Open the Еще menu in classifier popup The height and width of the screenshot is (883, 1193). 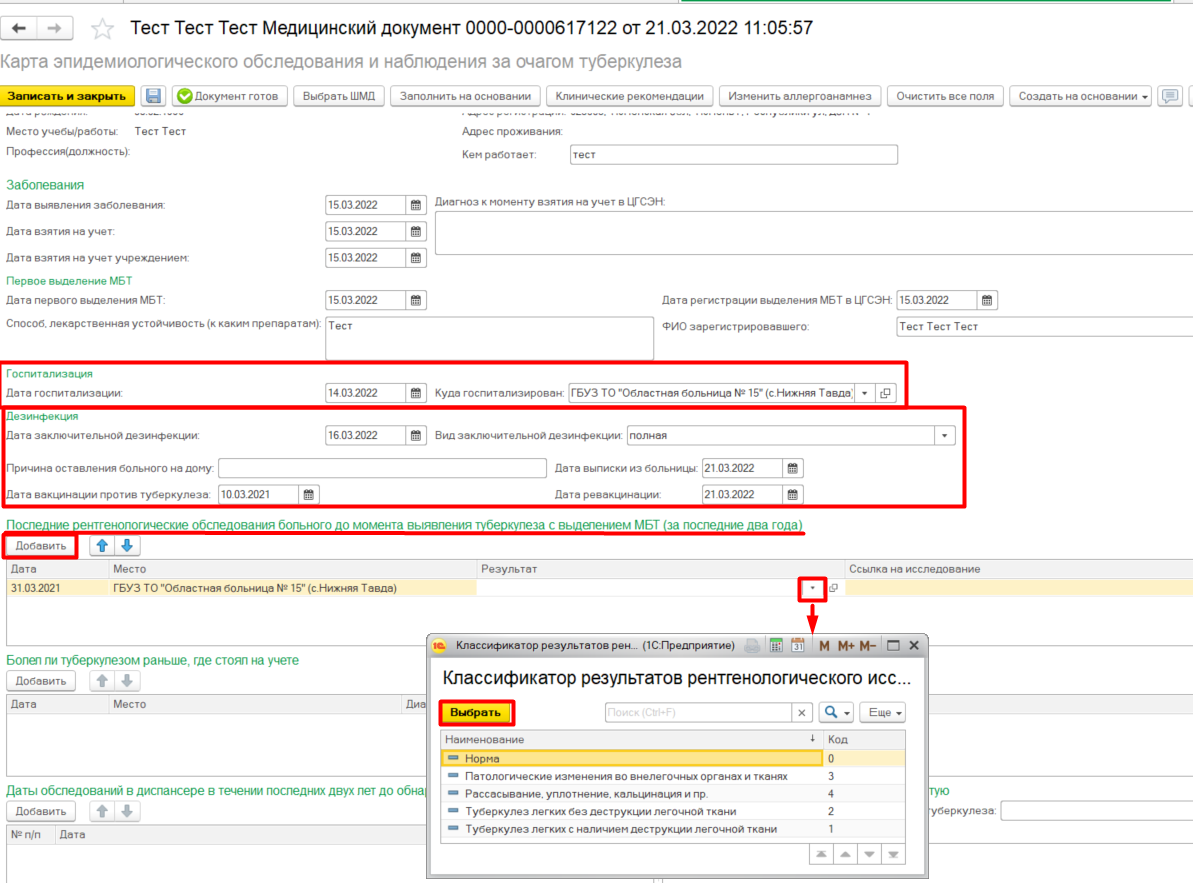(x=885, y=713)
